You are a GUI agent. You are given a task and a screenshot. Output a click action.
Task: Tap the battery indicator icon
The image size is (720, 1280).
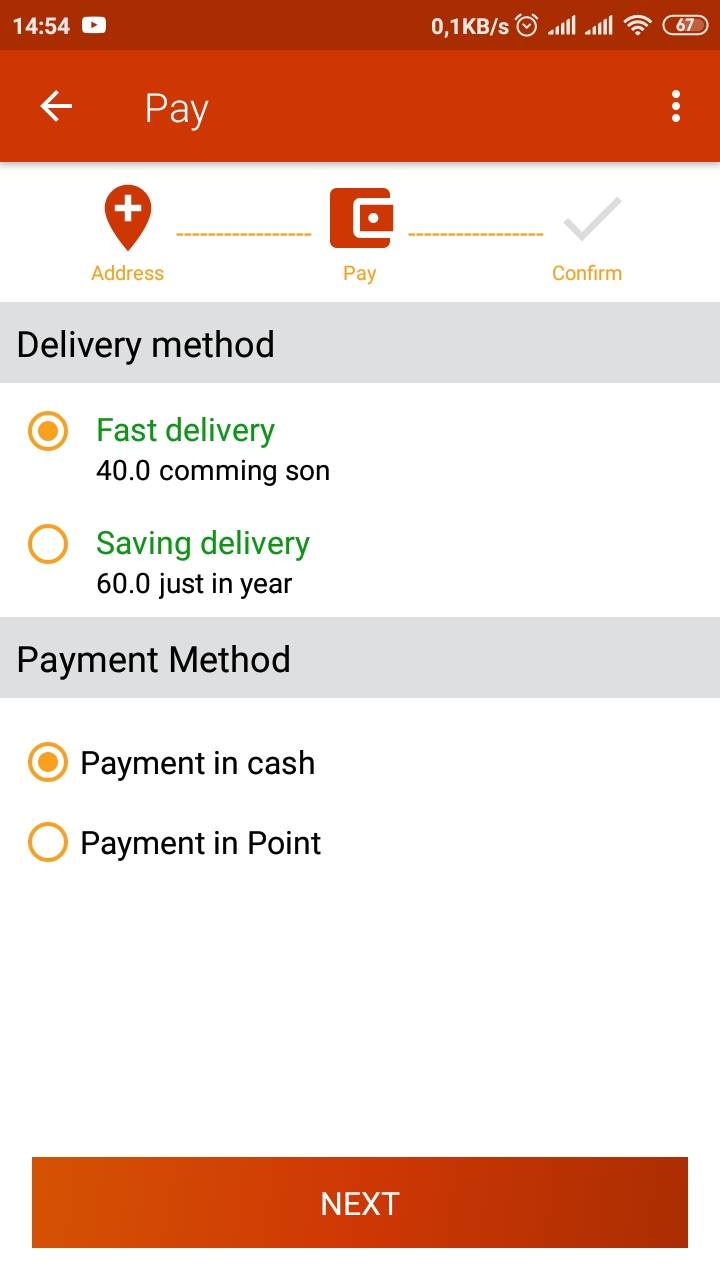pos(685,26)
